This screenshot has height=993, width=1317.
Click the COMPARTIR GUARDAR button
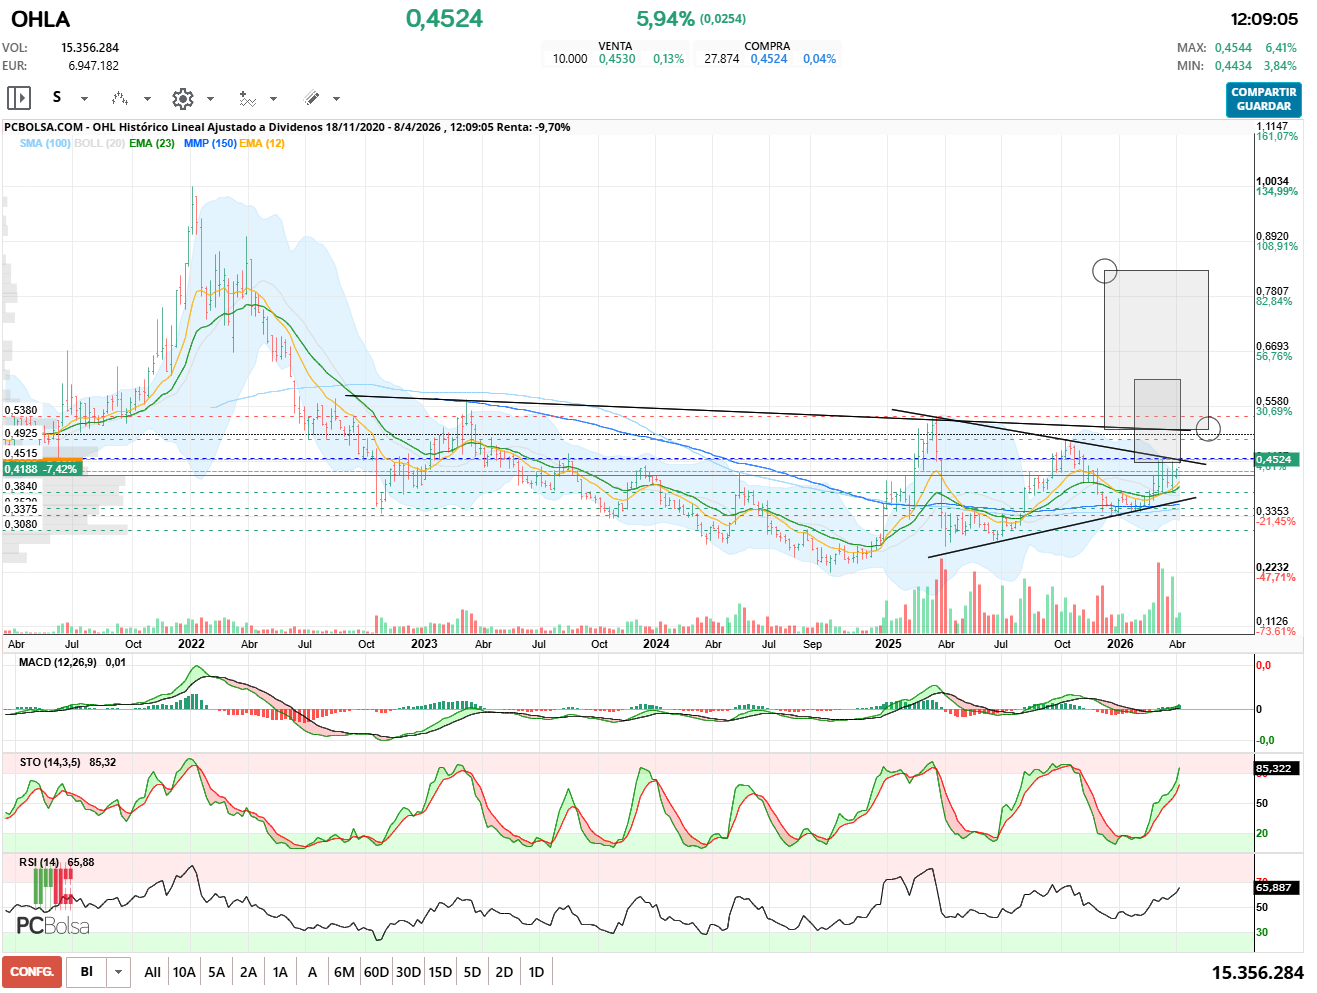[x=1264, y=99]
